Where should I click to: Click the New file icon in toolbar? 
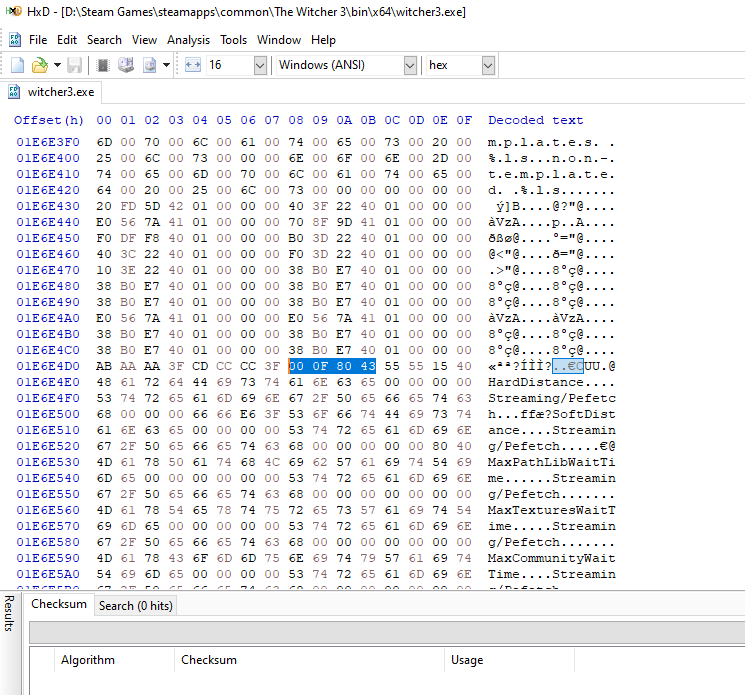pos(17,65)
